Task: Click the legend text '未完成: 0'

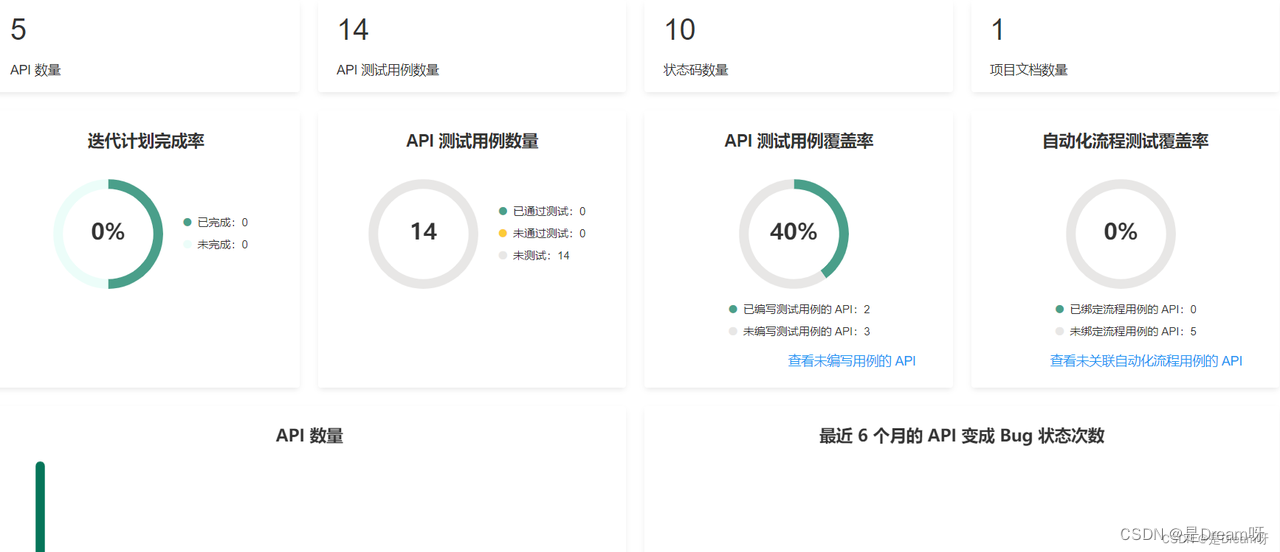Action: pos(223,244)
